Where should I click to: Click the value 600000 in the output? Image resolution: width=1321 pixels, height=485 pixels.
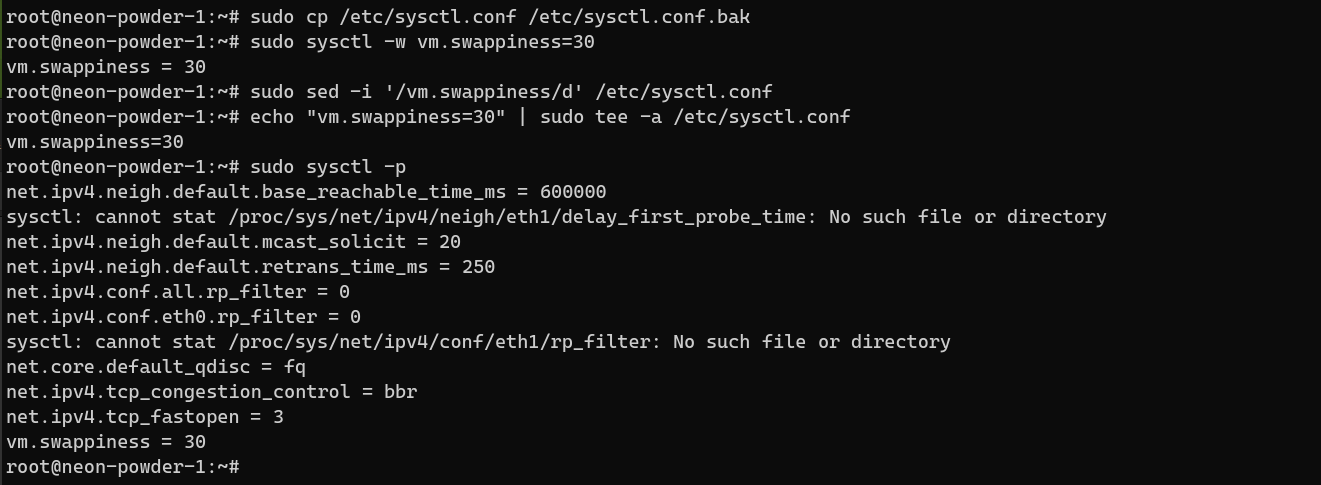573,192
